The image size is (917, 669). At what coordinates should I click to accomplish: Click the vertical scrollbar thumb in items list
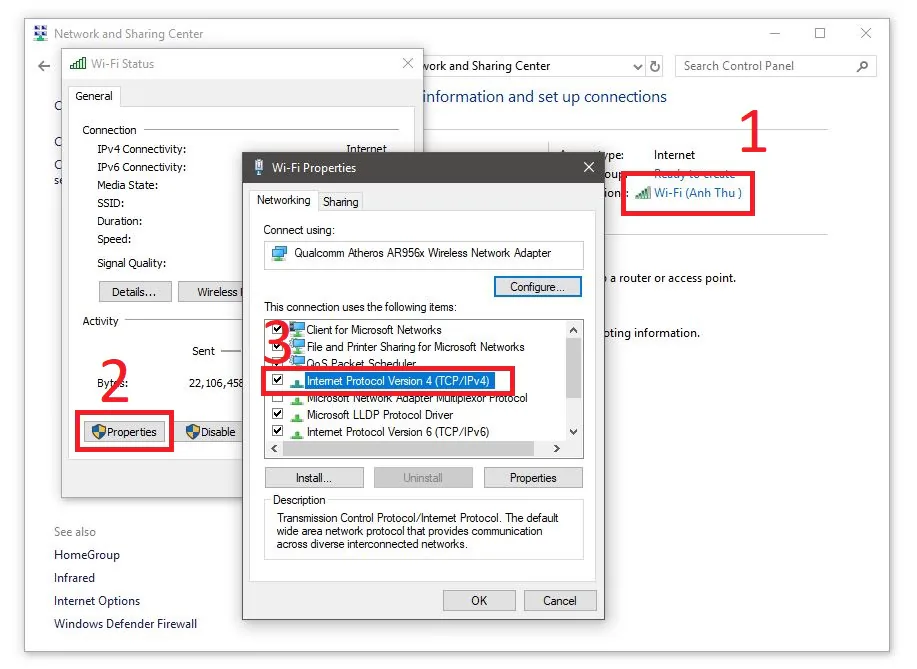click(574, 368)
